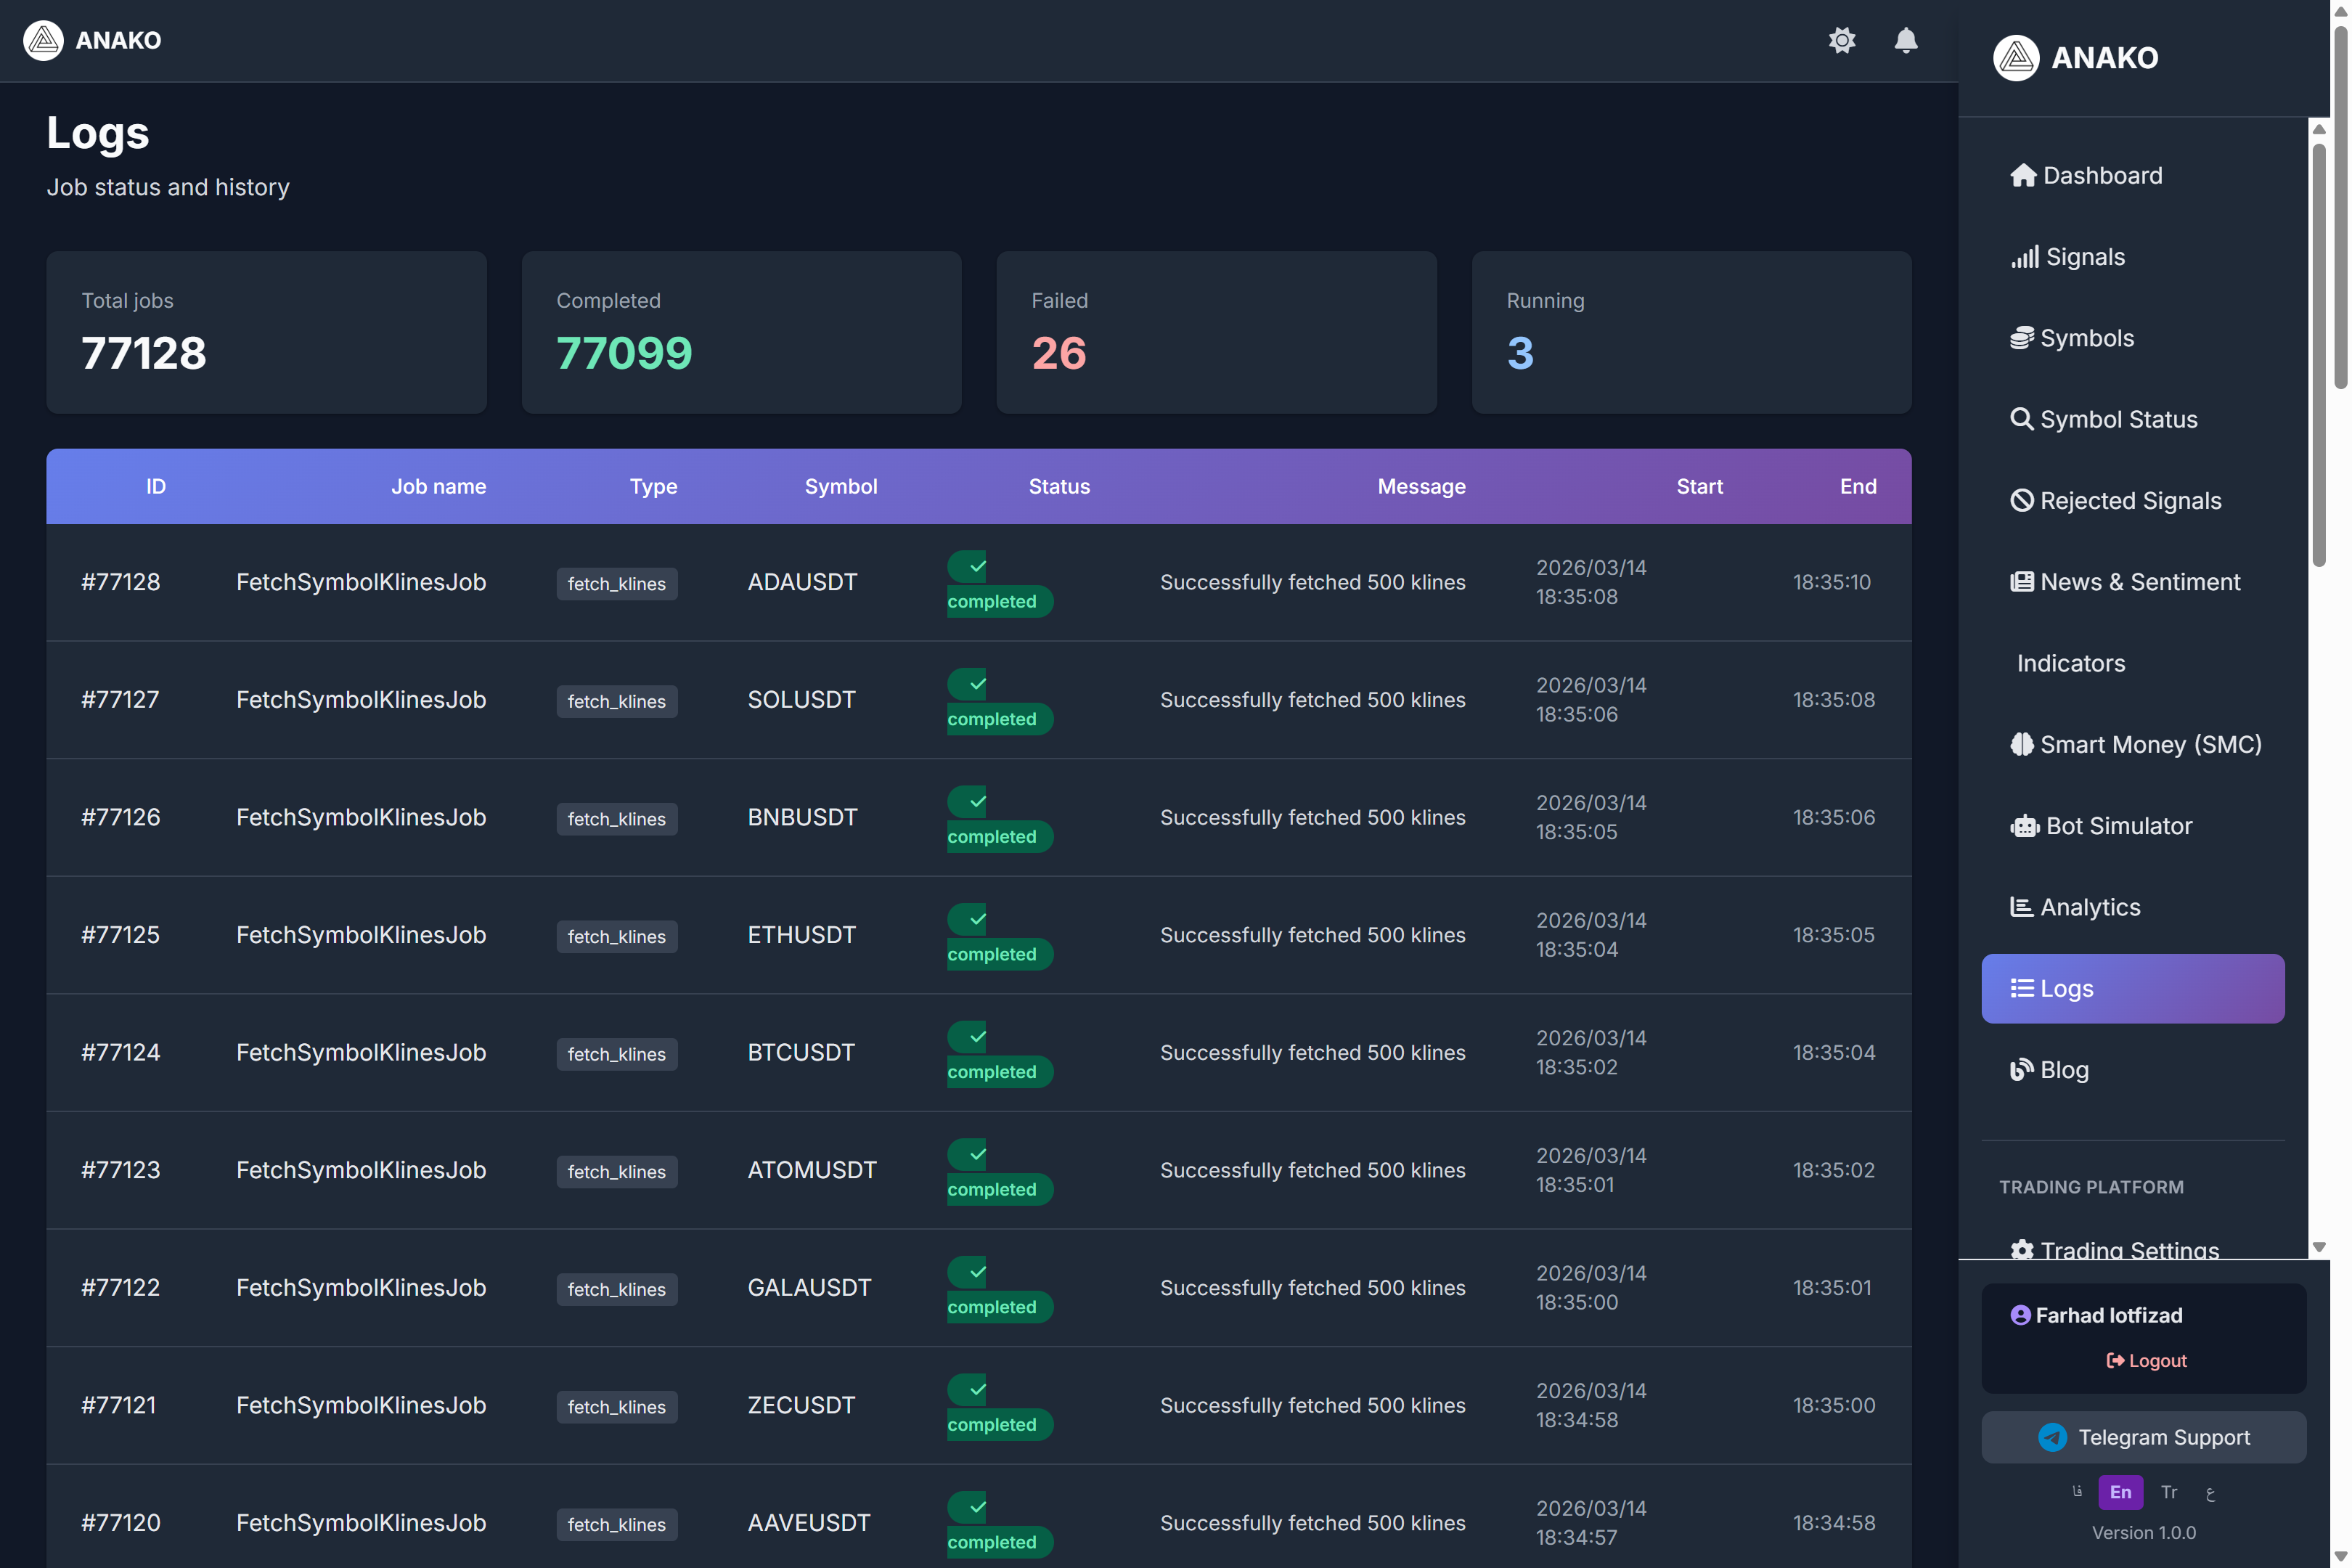Click the Symbols coins icon

click(2024, 337)
